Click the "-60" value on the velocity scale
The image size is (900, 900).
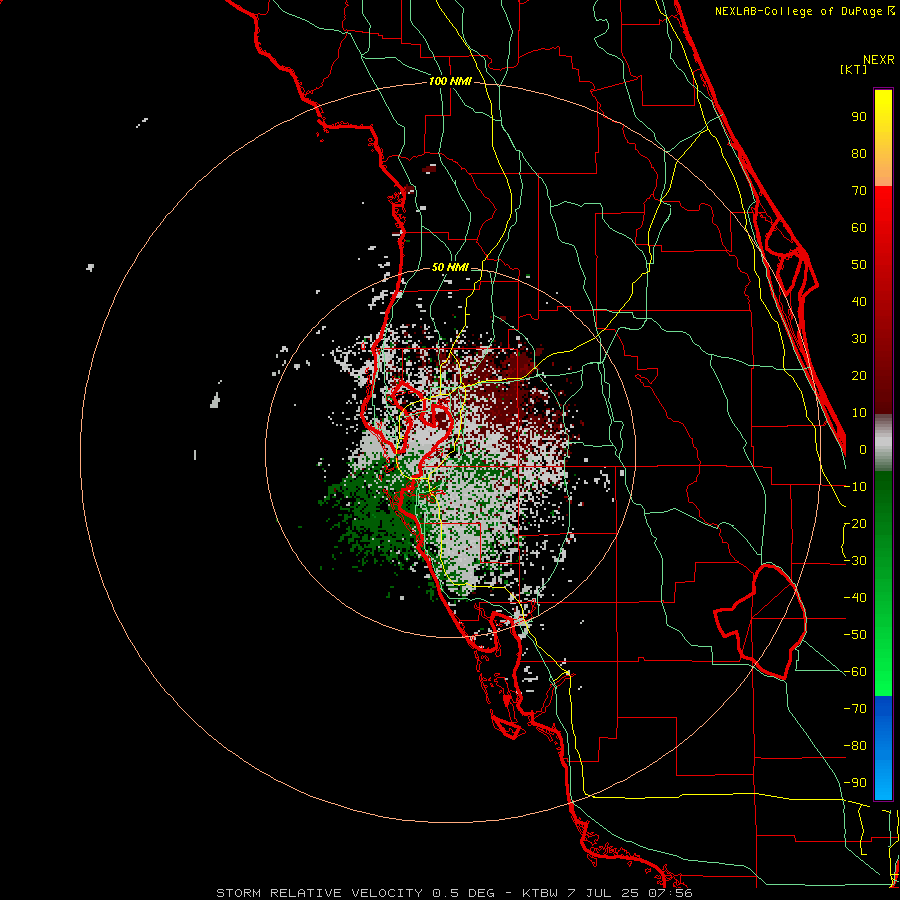point(855,672)
